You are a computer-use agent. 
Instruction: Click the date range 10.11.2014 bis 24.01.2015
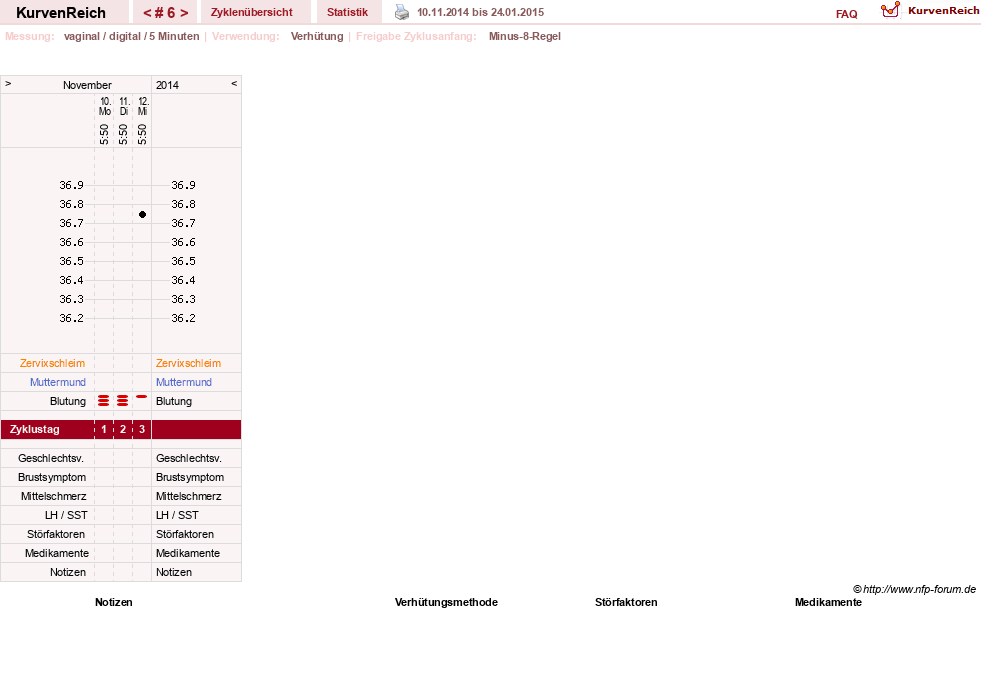click(480, 12)
